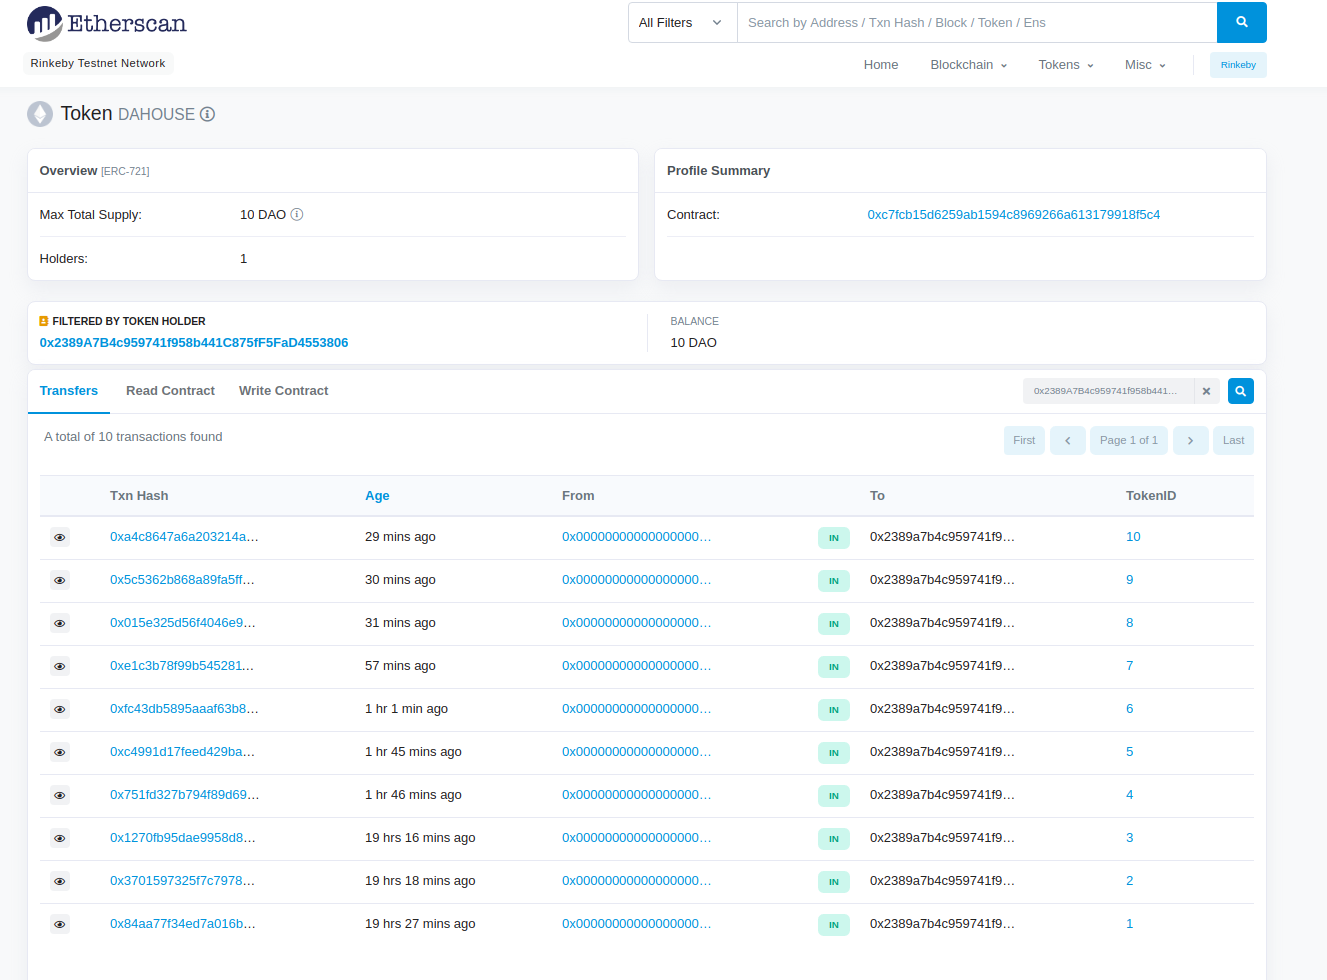The image size is (1327, 980).
Task: Open TokenID 3 link
Action: (1130, 838)
